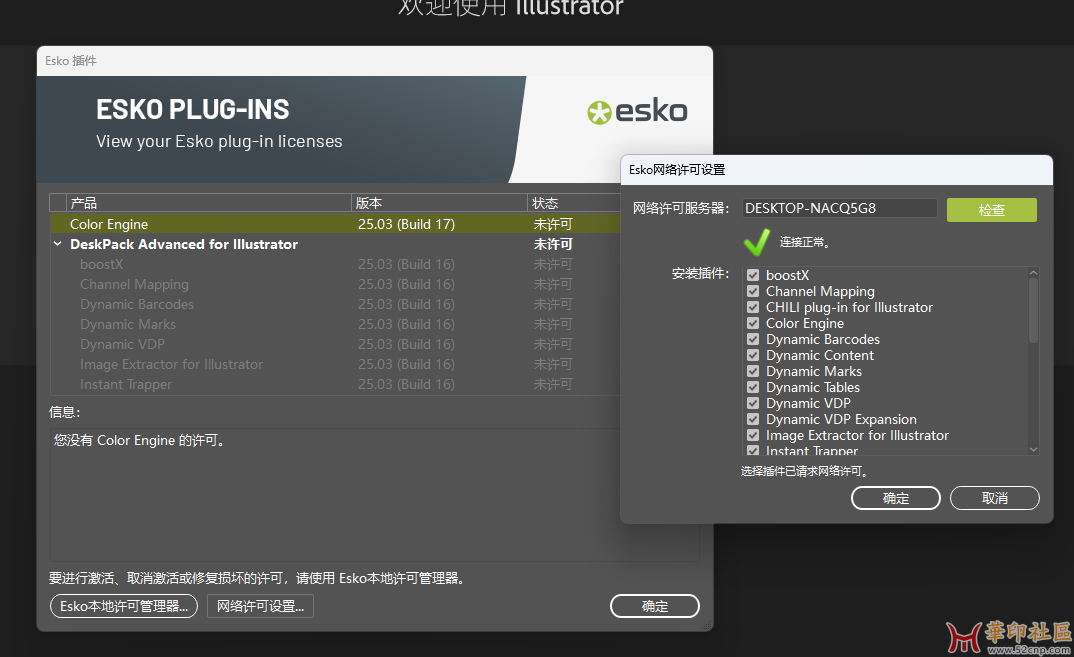
Task: Toggle CHILI plug-in for Illustrator checkbox
Action: (753, 307)
